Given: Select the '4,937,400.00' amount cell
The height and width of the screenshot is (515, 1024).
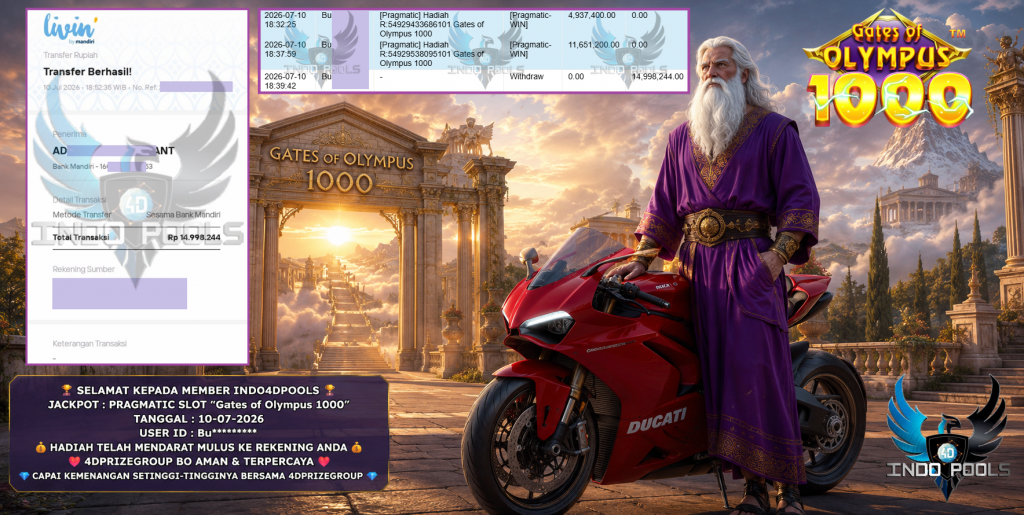Looking at the screenshot, I should click(590, 14).
